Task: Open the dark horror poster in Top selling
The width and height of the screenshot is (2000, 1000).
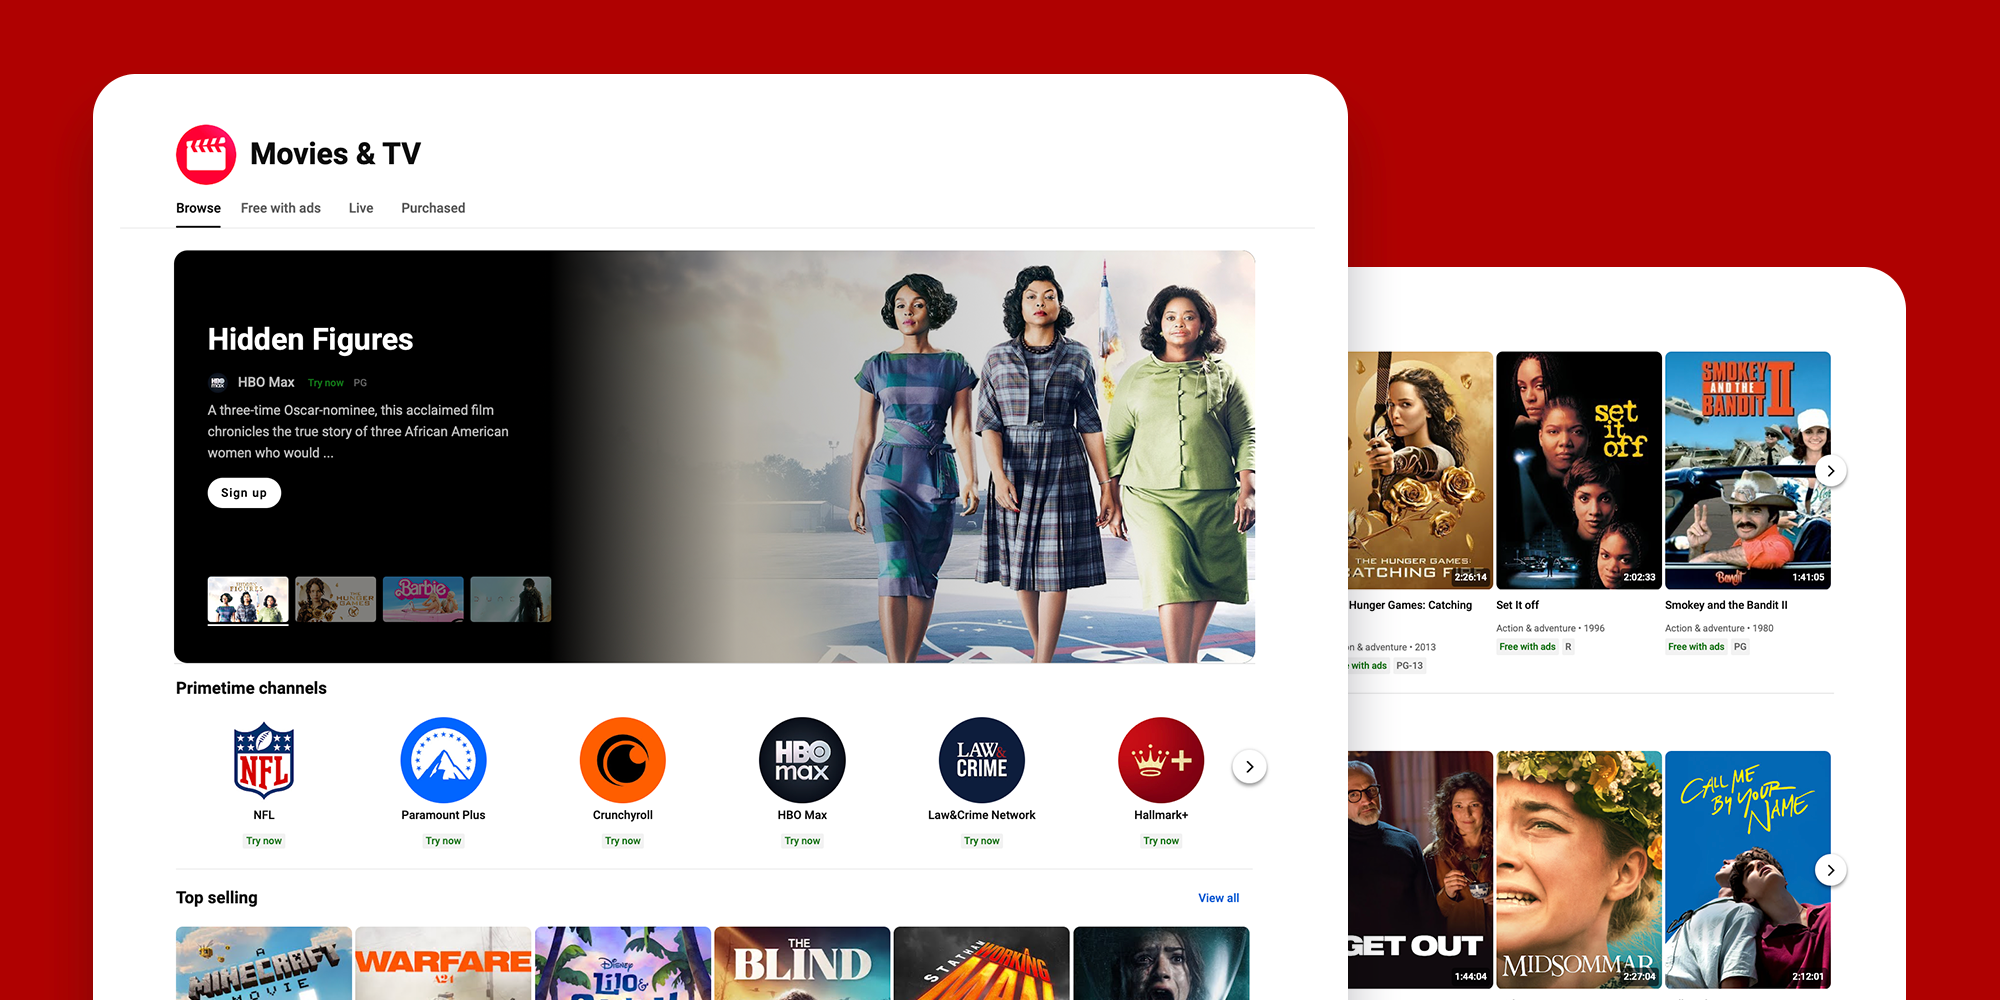Action: [x=1161, y=963]
